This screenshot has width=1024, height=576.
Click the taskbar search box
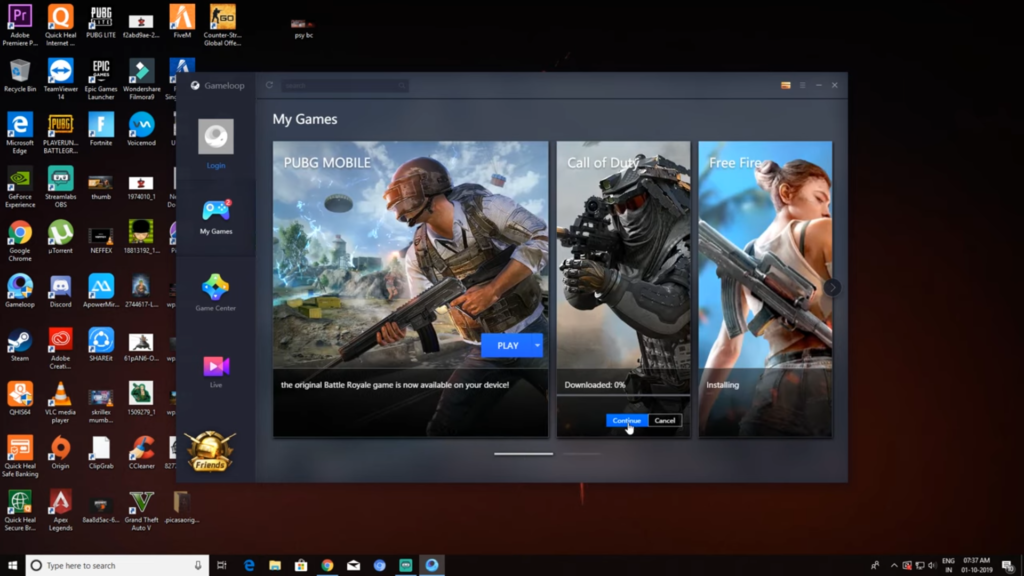pyautogui.click(x=118, y=566)
